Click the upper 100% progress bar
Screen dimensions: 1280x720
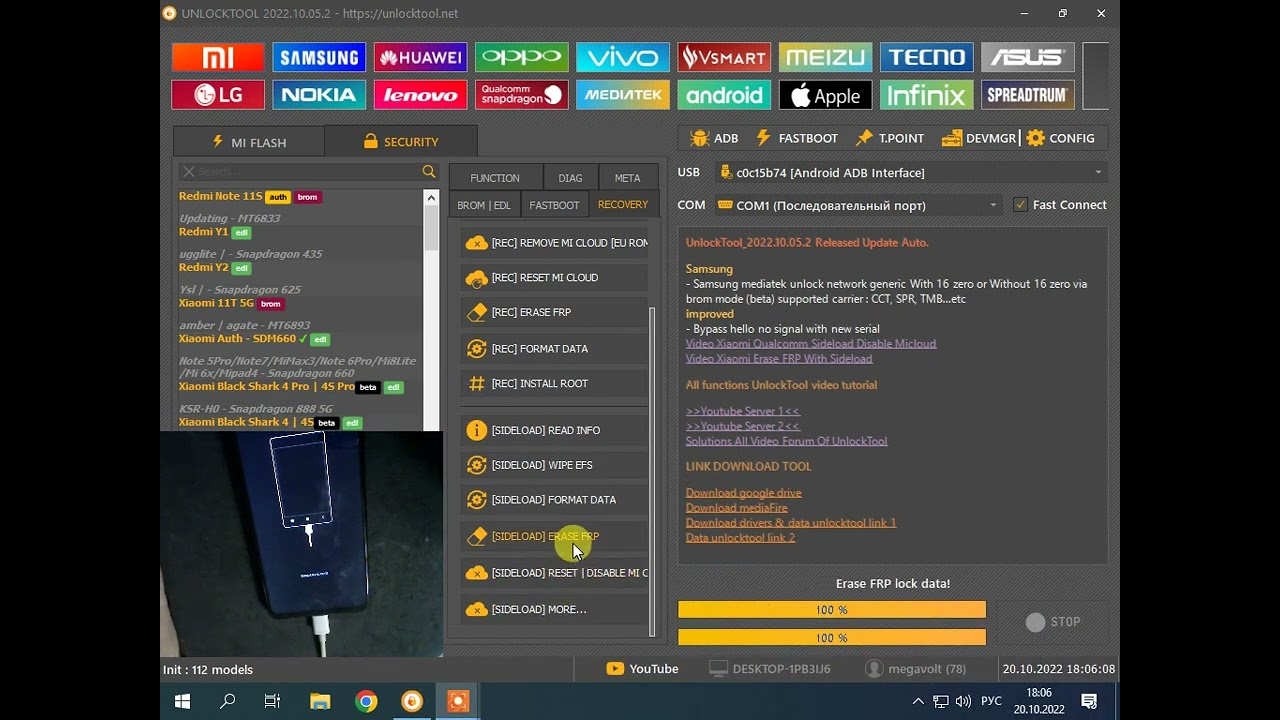pos(832,610)
